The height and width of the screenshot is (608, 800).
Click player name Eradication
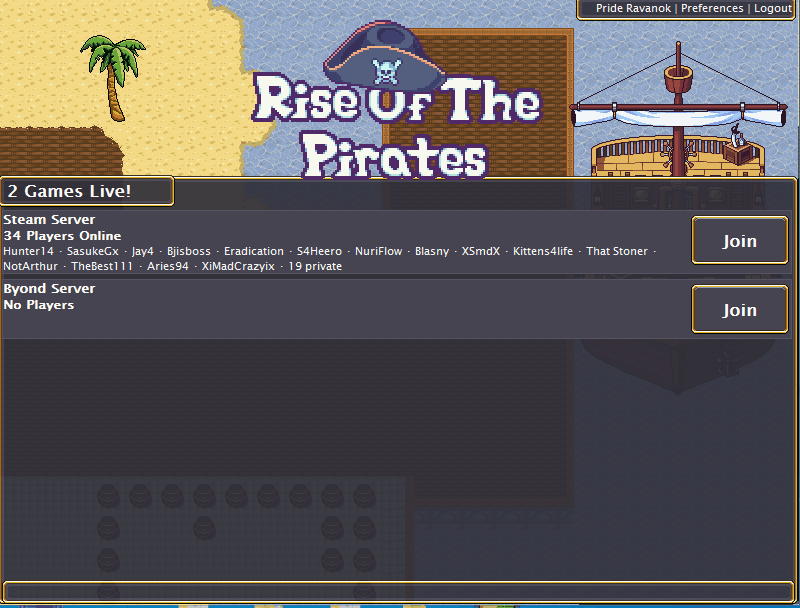[x=254, y=251]
